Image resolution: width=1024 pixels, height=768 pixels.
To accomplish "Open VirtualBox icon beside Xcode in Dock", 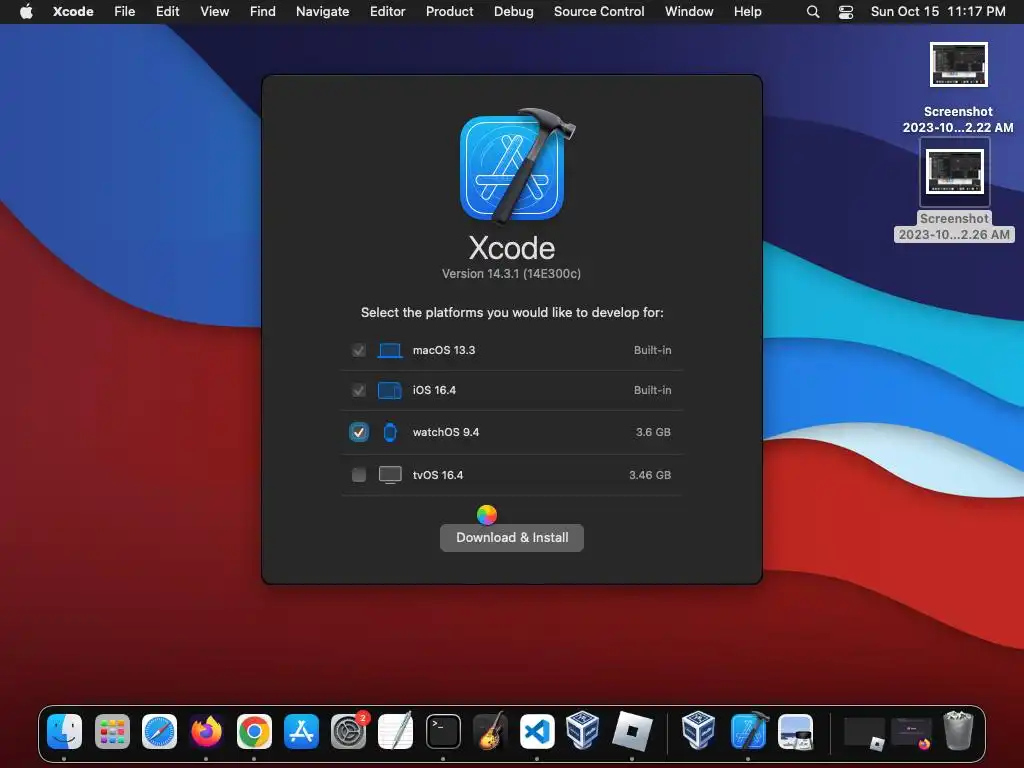I will (x=698, y=729).
